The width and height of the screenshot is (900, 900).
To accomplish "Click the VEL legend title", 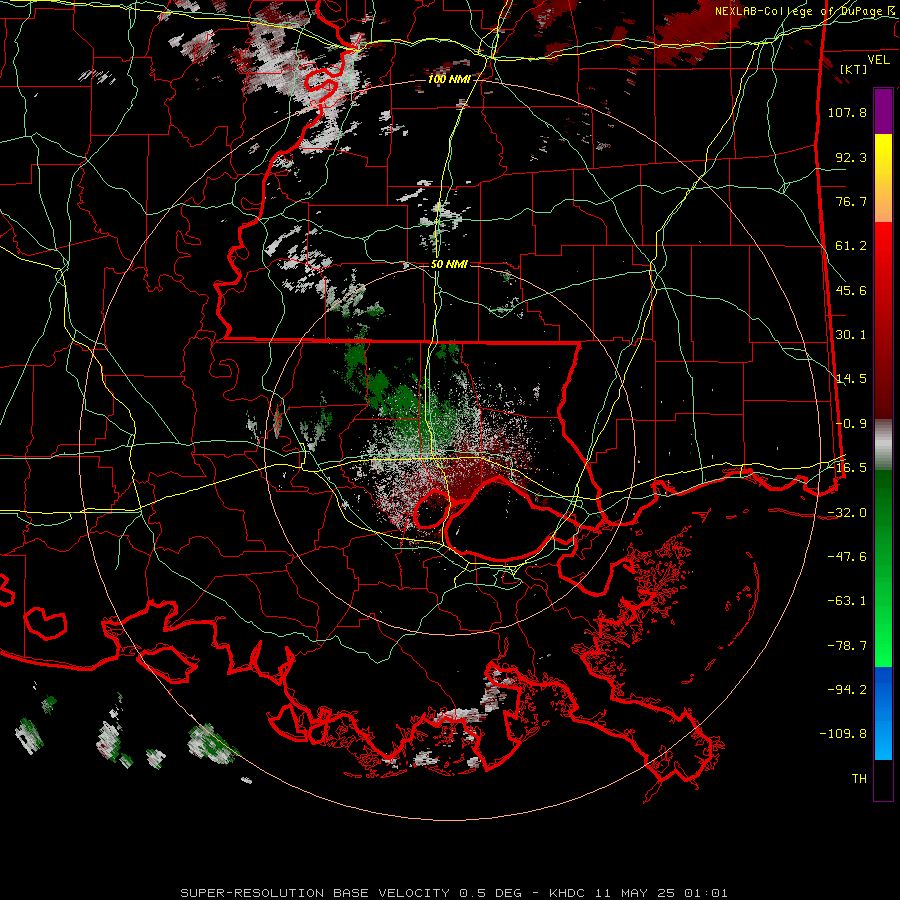I will pyautogui.click(x=878, y=59).
